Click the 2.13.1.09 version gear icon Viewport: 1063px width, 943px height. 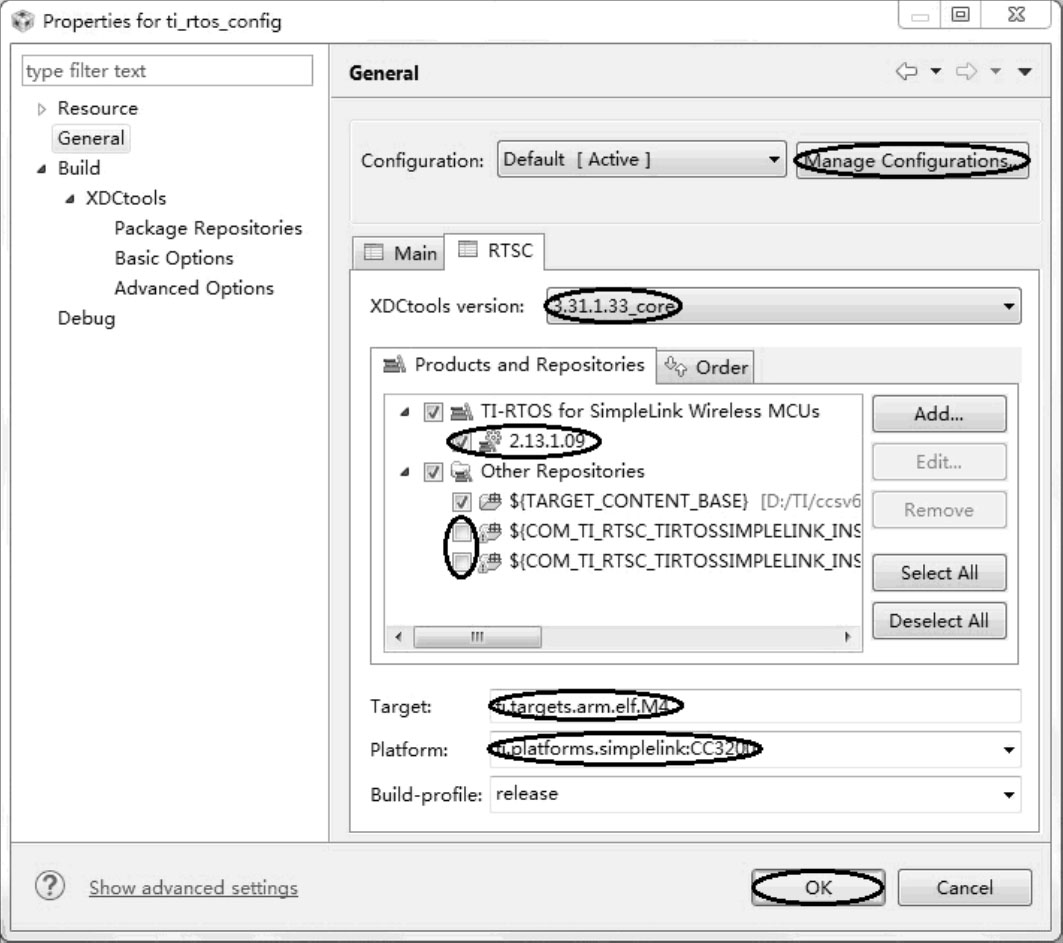(x=492, y=441)
